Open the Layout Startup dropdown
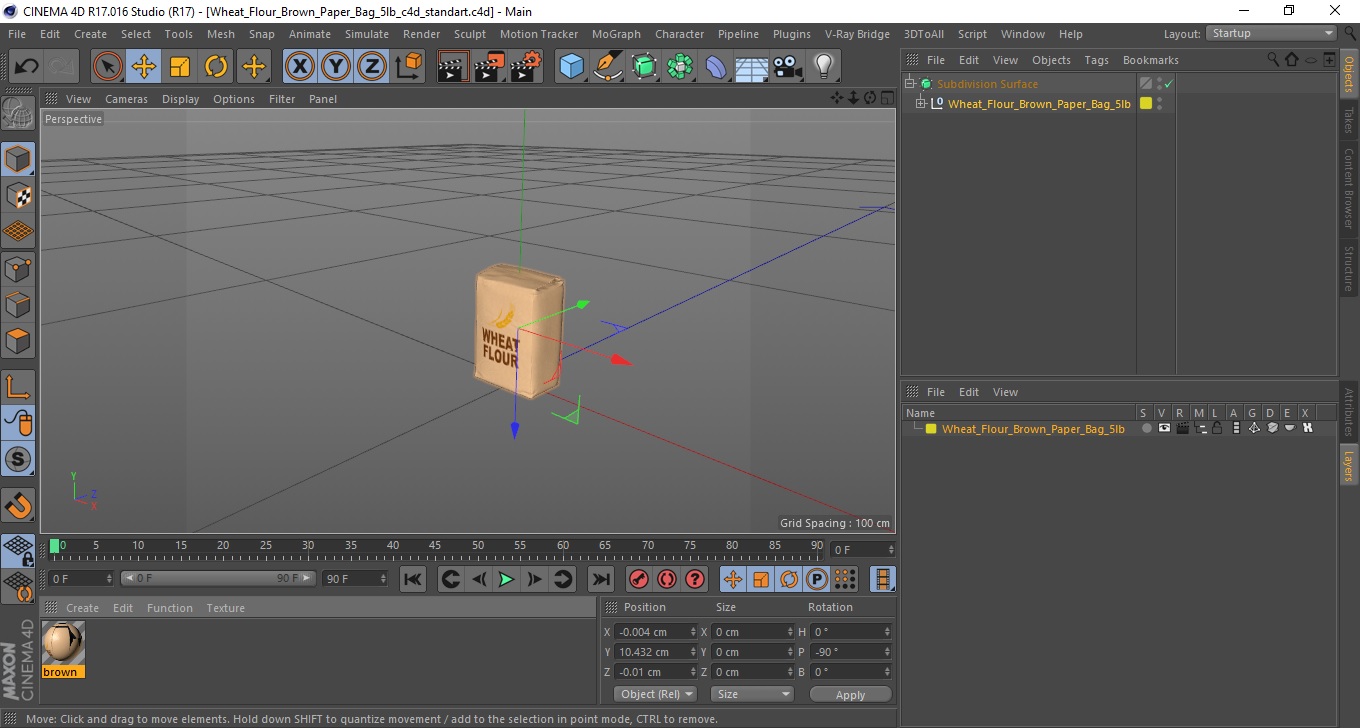Viewport: 1360px width, 728px height. (1272, 33)
